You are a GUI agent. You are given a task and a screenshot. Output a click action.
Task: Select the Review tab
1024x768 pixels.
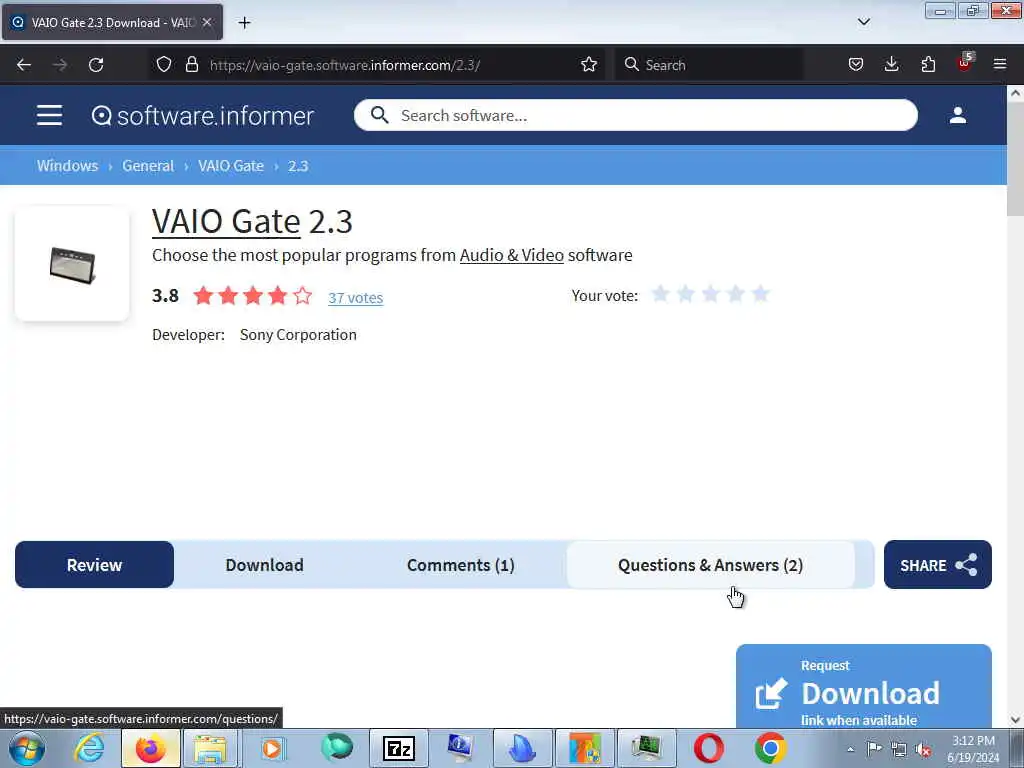(95, 565)
